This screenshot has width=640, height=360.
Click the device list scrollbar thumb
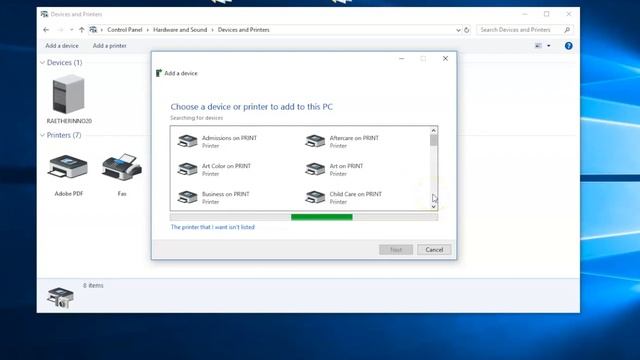tap(433, 140)
